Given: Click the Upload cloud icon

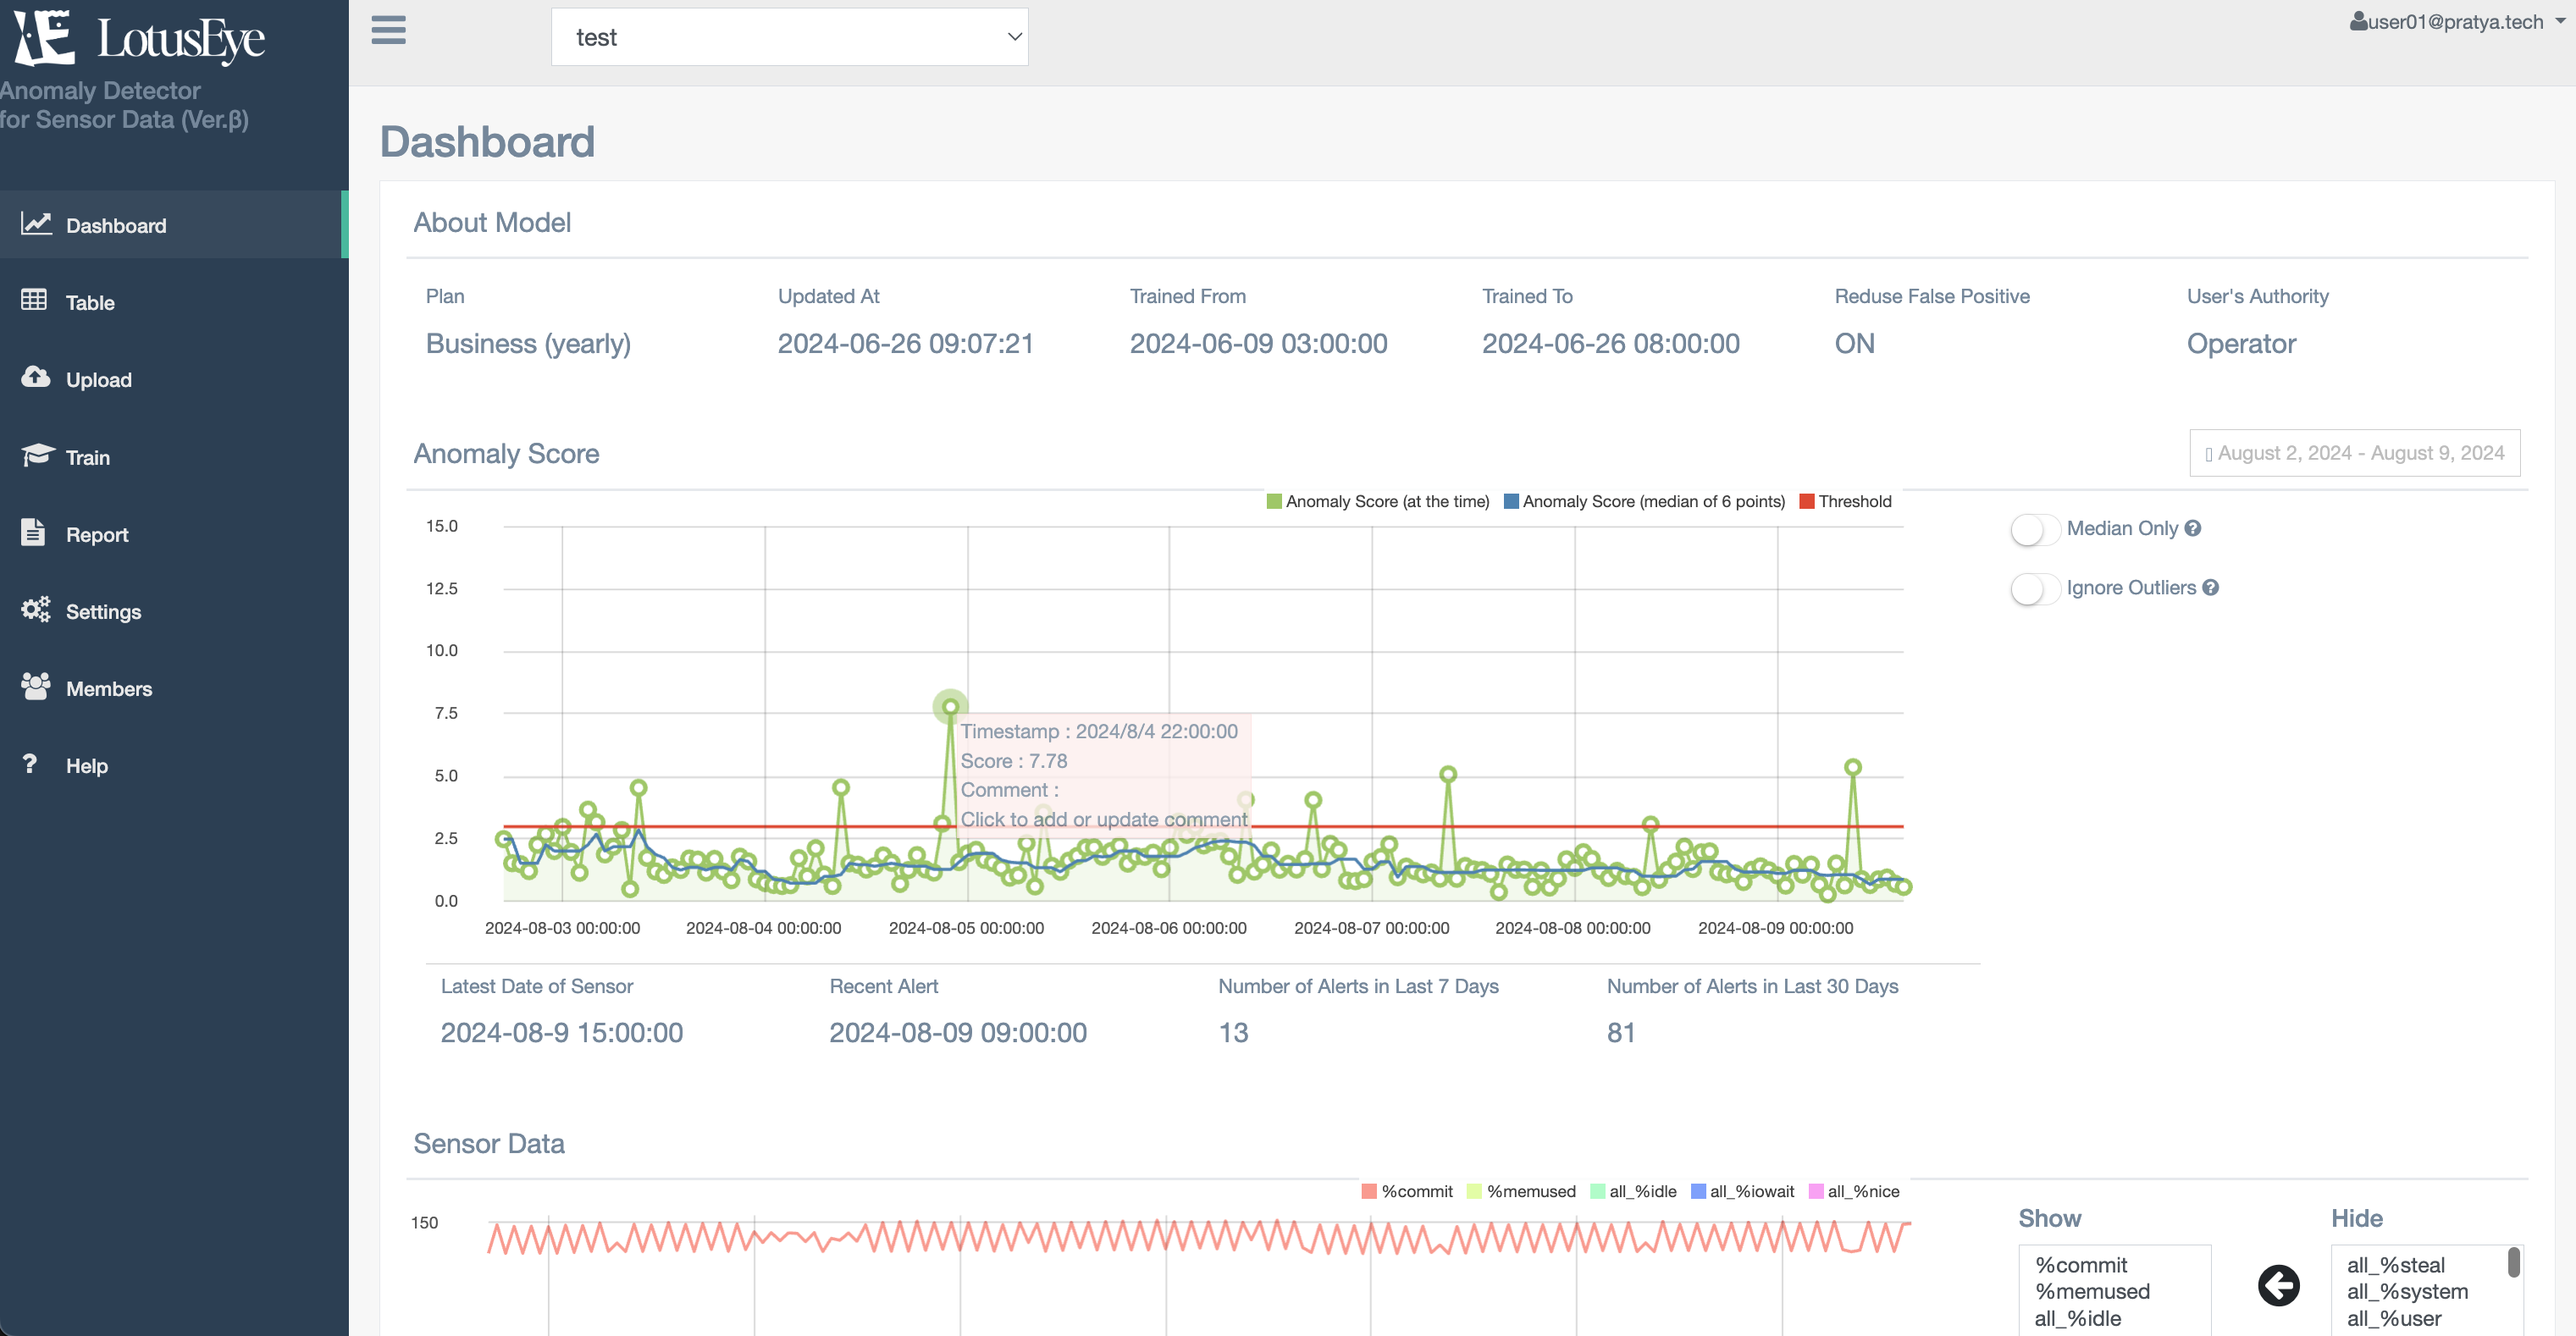Looking at the screenshot, I should pyautogui.click(x=36, y=378).
